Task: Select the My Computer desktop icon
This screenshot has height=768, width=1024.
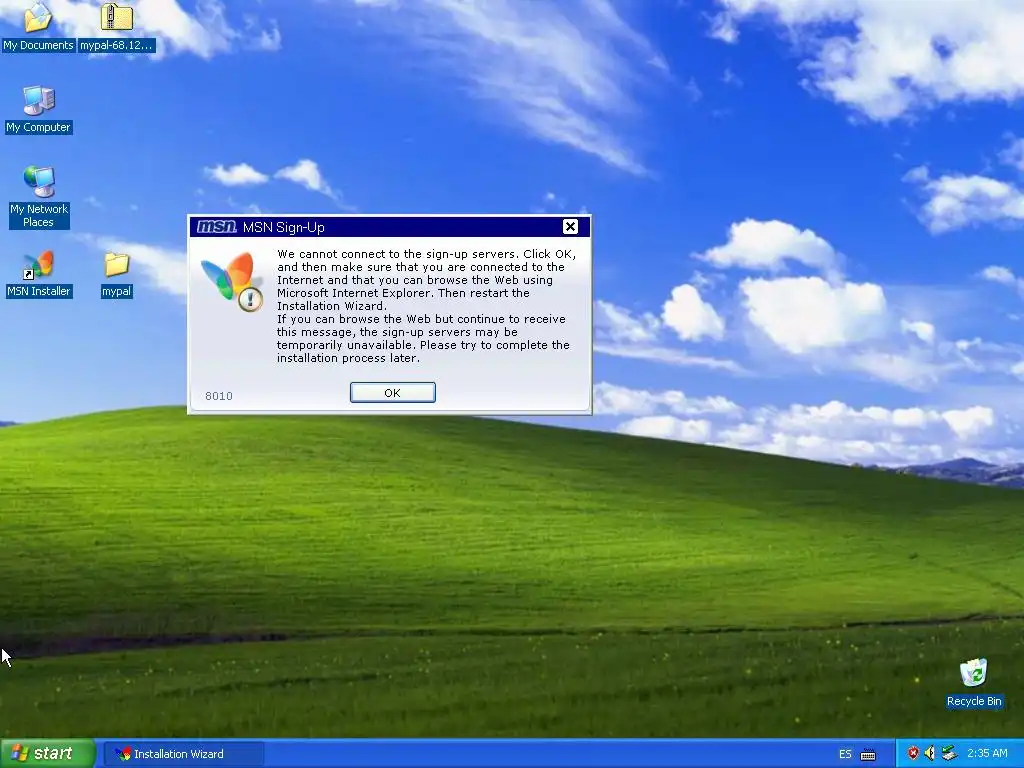Action: (x=39, y=109)
